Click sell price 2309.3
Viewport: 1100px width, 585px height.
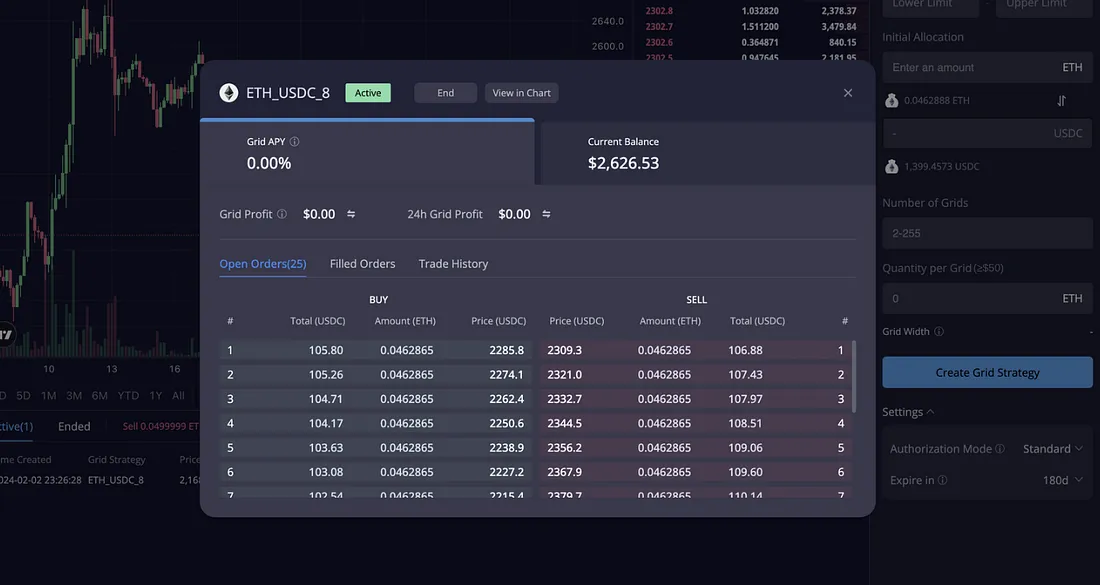(565, 350)
